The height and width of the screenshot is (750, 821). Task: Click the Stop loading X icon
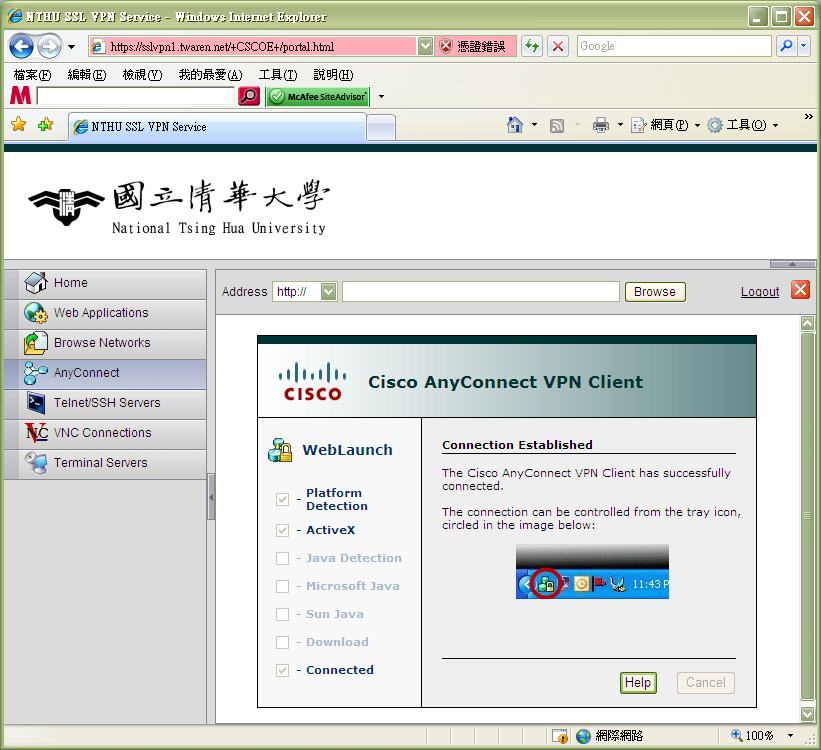[558, 46]
